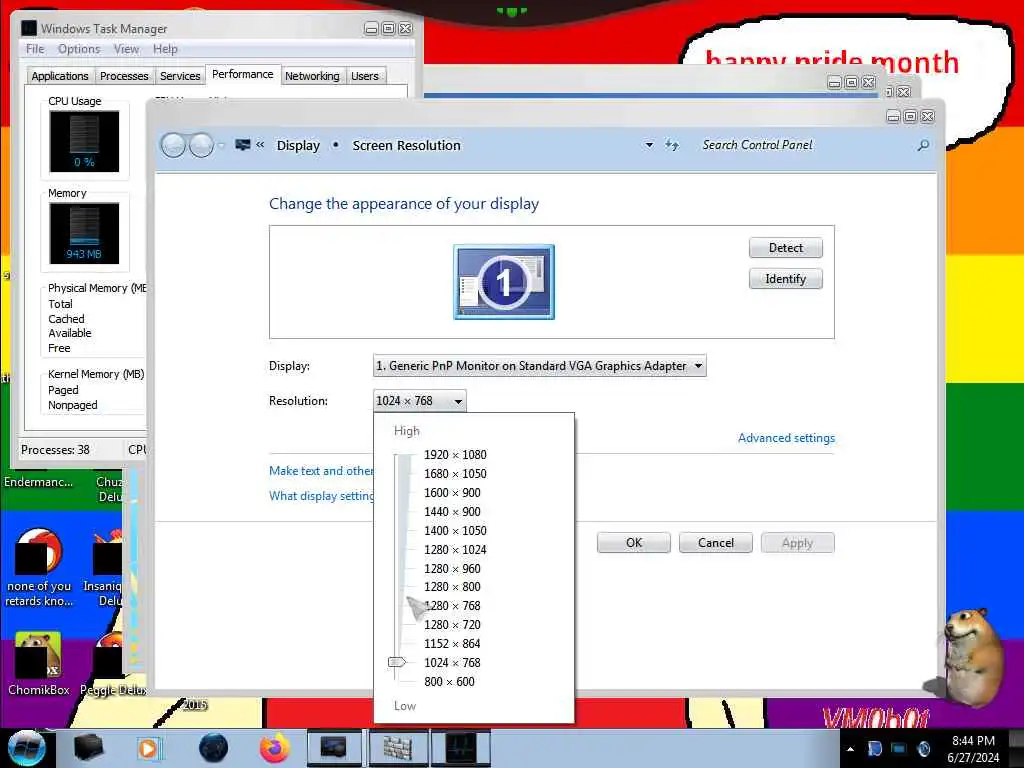Image resolution: width=1024 pixels, height=768 pixels.
Task: Open Task Manager View menu
Action: tap(126, 49)
